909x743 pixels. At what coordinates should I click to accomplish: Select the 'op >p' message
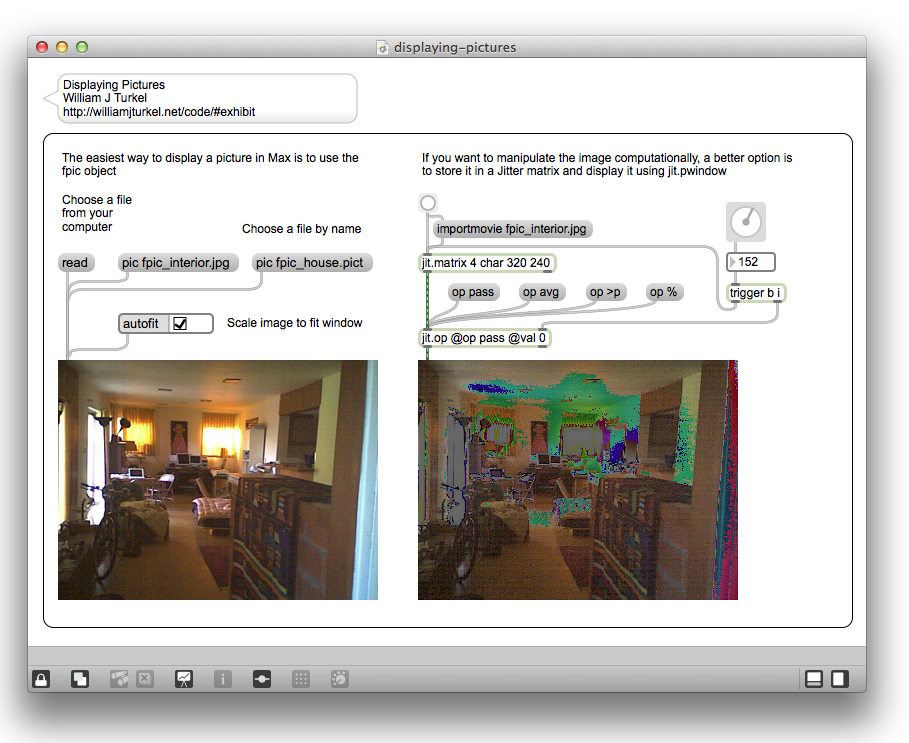605,292
